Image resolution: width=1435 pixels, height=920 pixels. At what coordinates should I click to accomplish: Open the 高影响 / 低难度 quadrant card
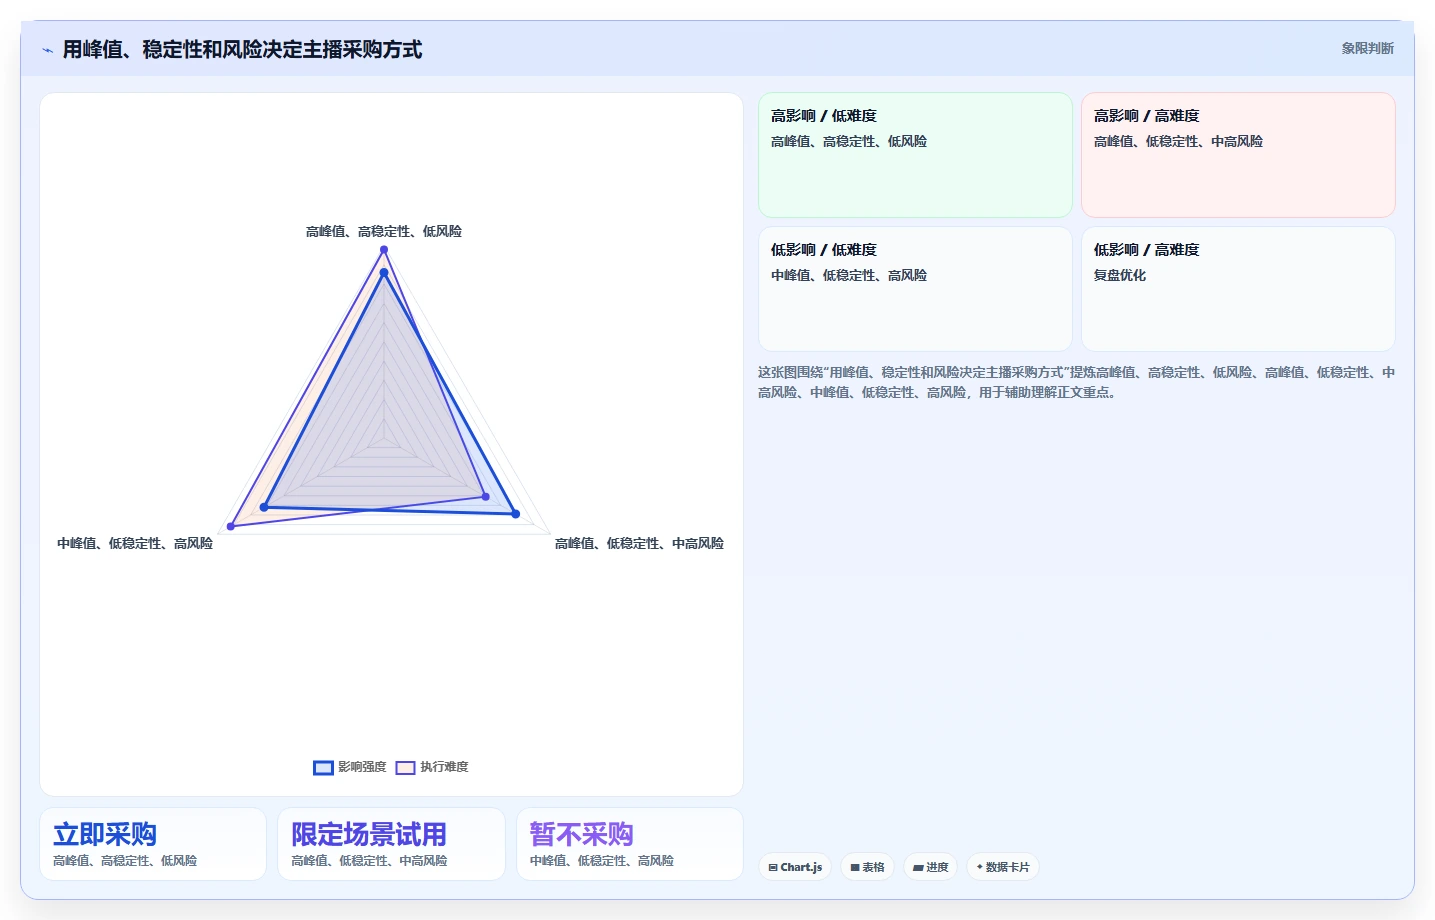915,155
